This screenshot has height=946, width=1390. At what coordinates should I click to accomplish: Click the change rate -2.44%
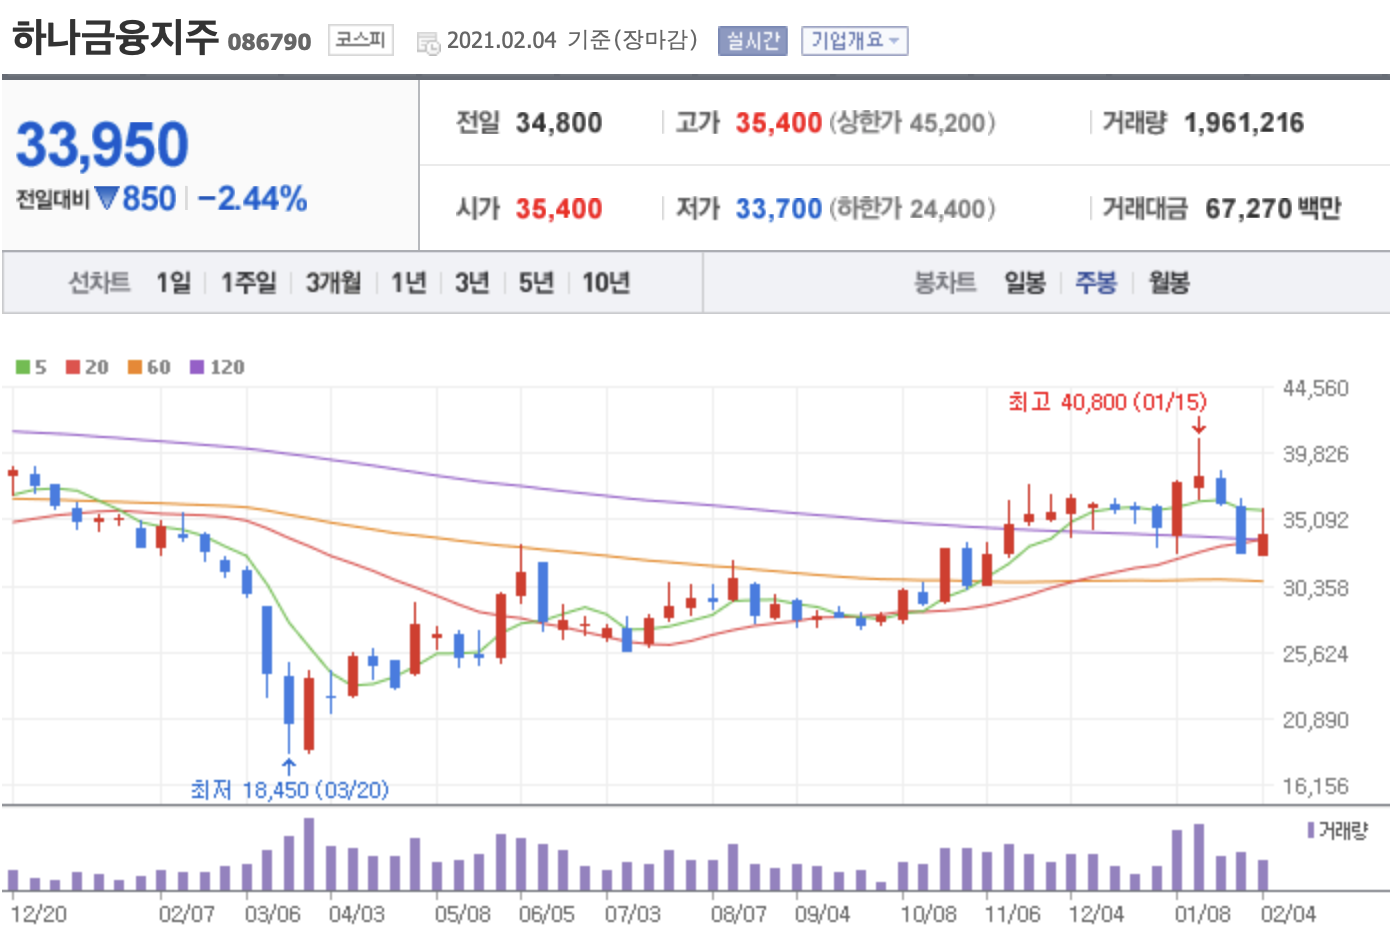(253, 199)
